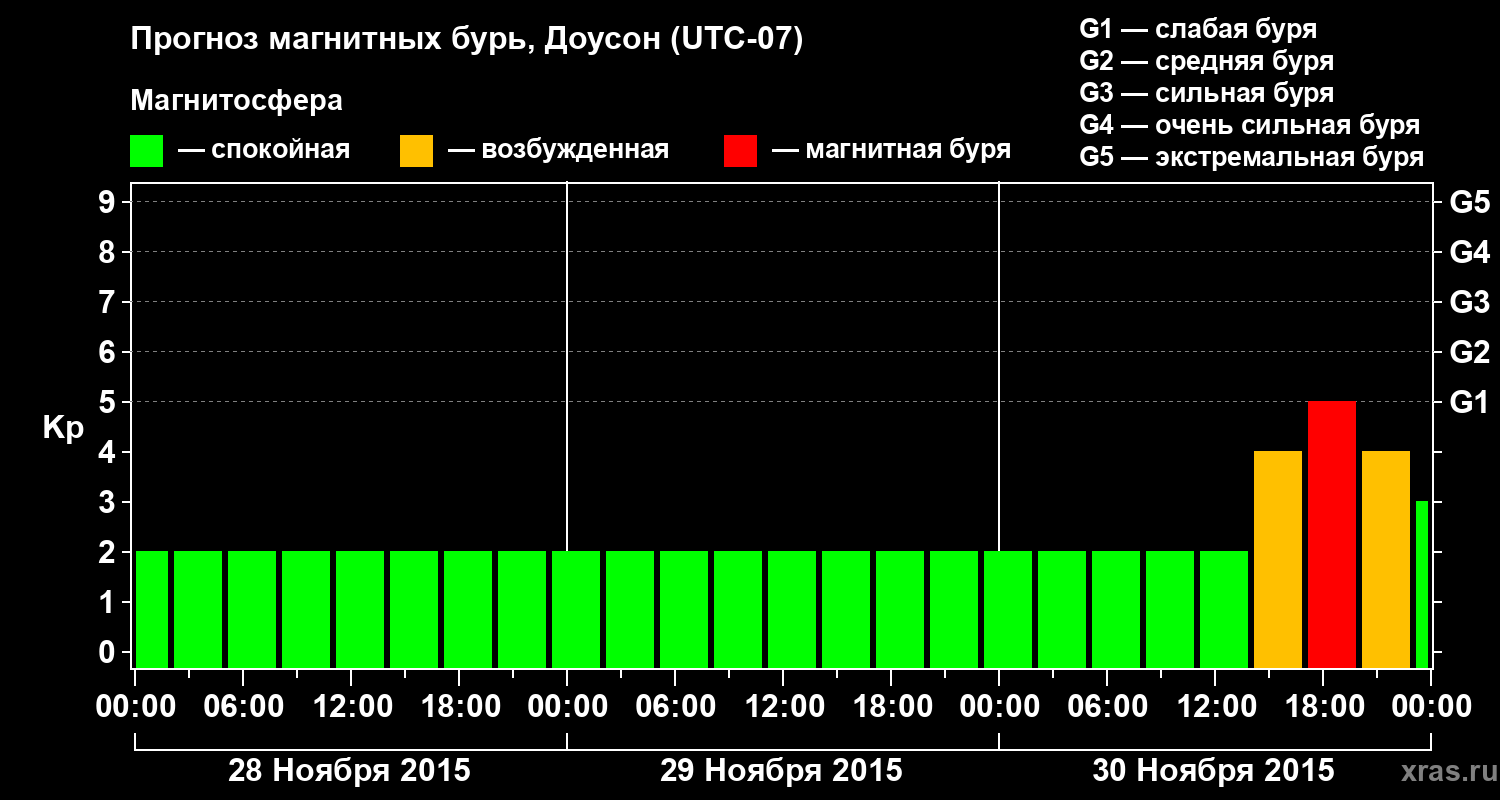Click the right-axis 'G2' label
The height and width of the screenshot is (800, 1500).
coord(1470,353)
